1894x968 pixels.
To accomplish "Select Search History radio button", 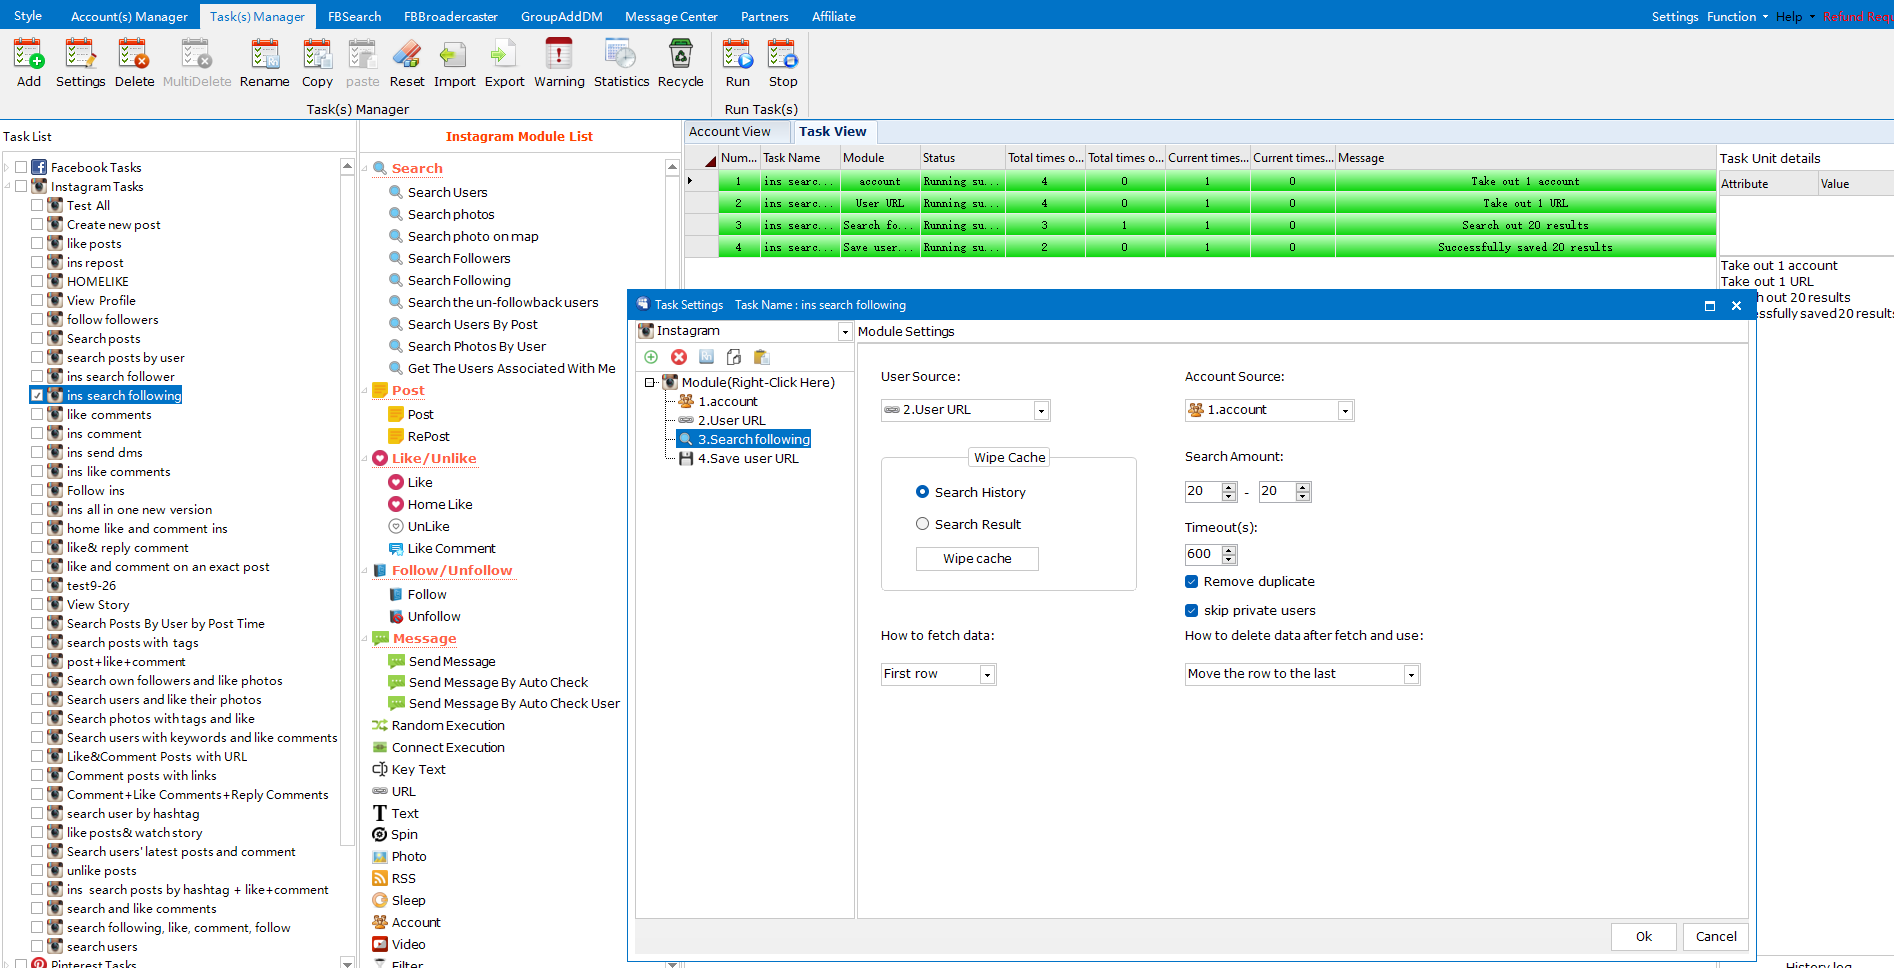I will [922, 492].
